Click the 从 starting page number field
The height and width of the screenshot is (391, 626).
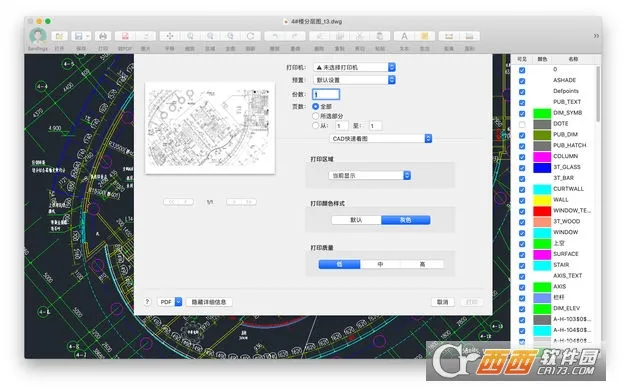[x=342, y=126]
